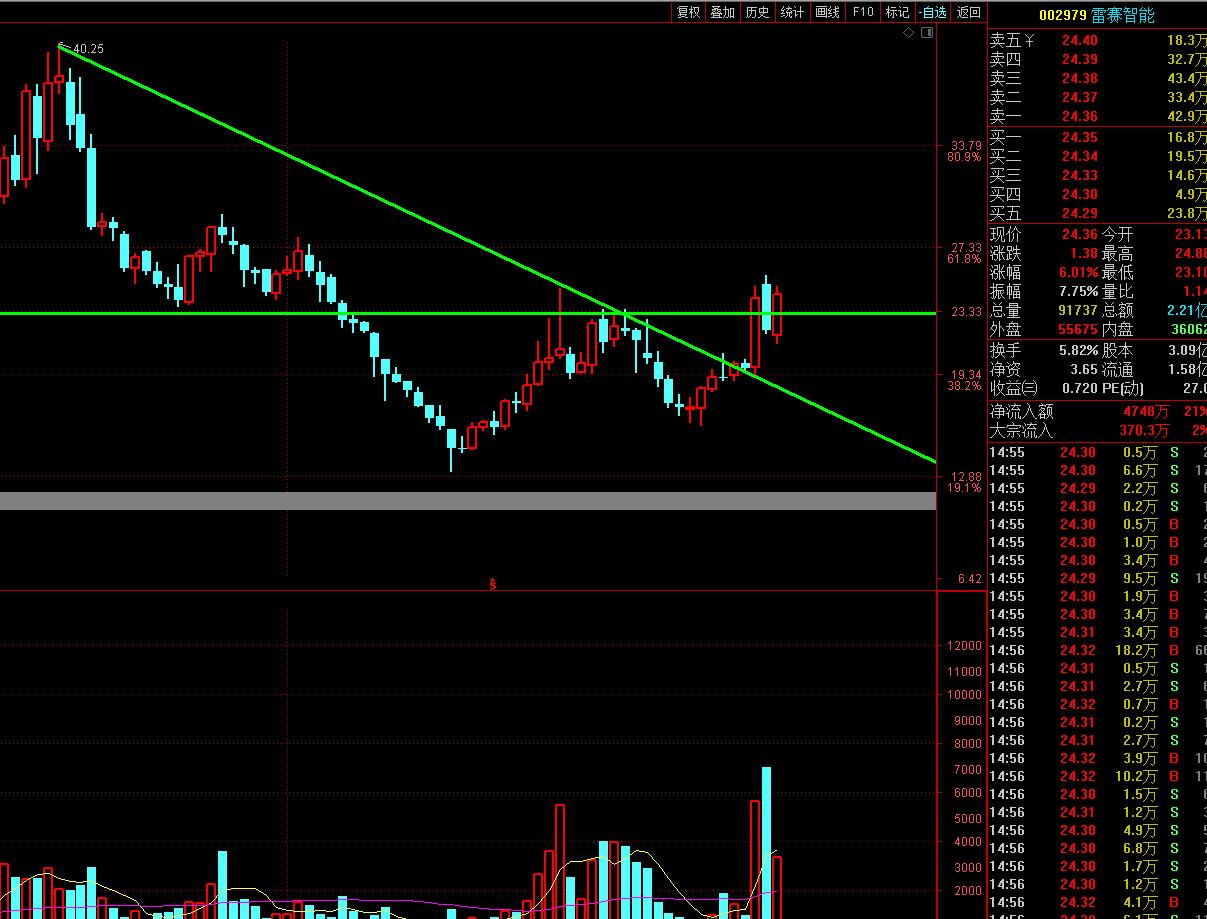Image resolution: width=1207 pixels, height=919 pixels.
Task: Activate the 画线 line drawing tool
Action: click(827, 12)
